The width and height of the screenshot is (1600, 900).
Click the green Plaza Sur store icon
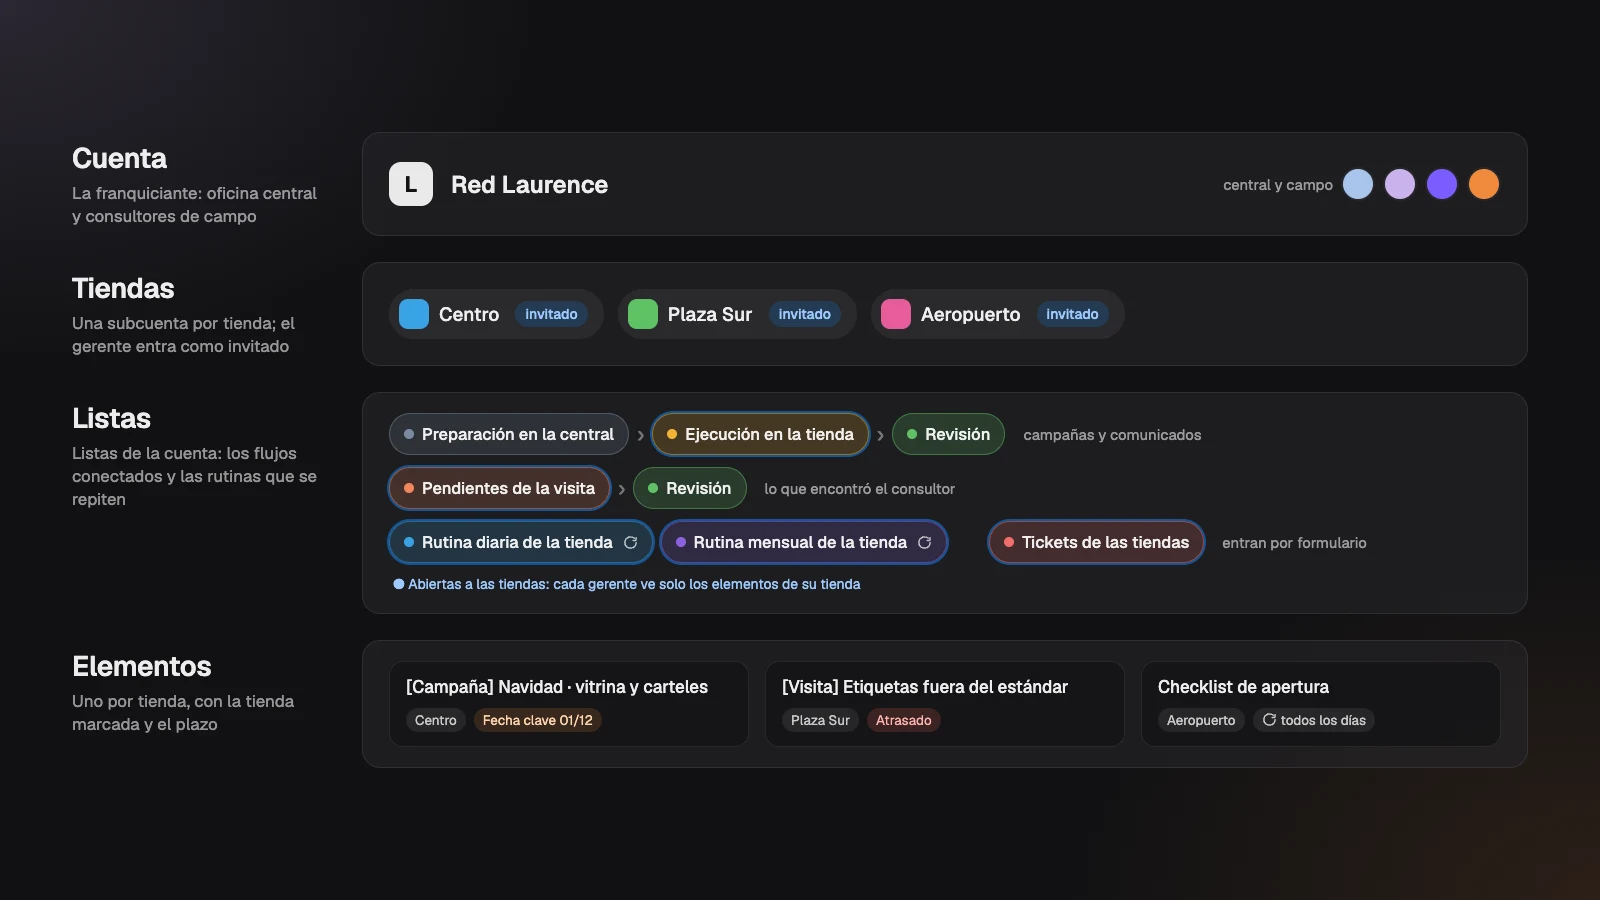[x=643, y=314]
